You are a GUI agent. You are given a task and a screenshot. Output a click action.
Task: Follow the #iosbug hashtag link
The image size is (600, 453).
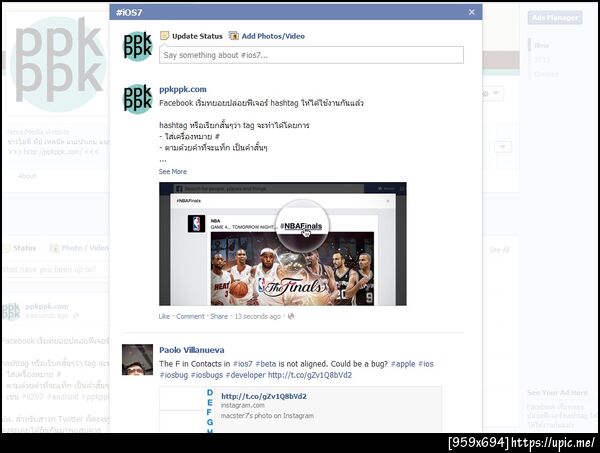[173, 375]
